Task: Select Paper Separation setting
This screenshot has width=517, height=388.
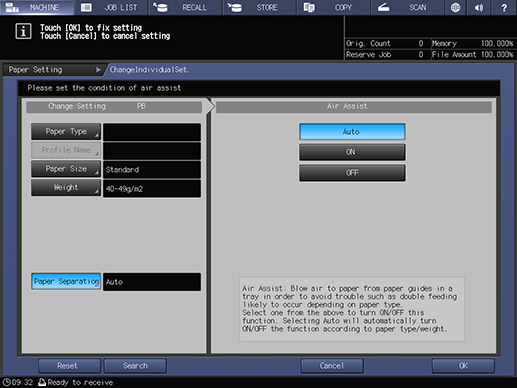Action: point(66,281)
